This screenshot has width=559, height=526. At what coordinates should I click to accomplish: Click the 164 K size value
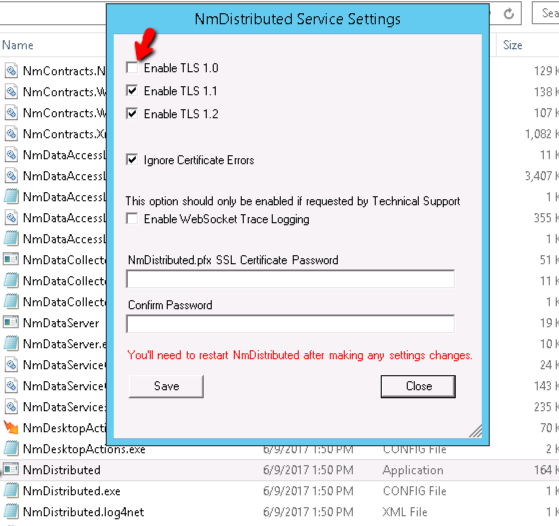(546, 470)
